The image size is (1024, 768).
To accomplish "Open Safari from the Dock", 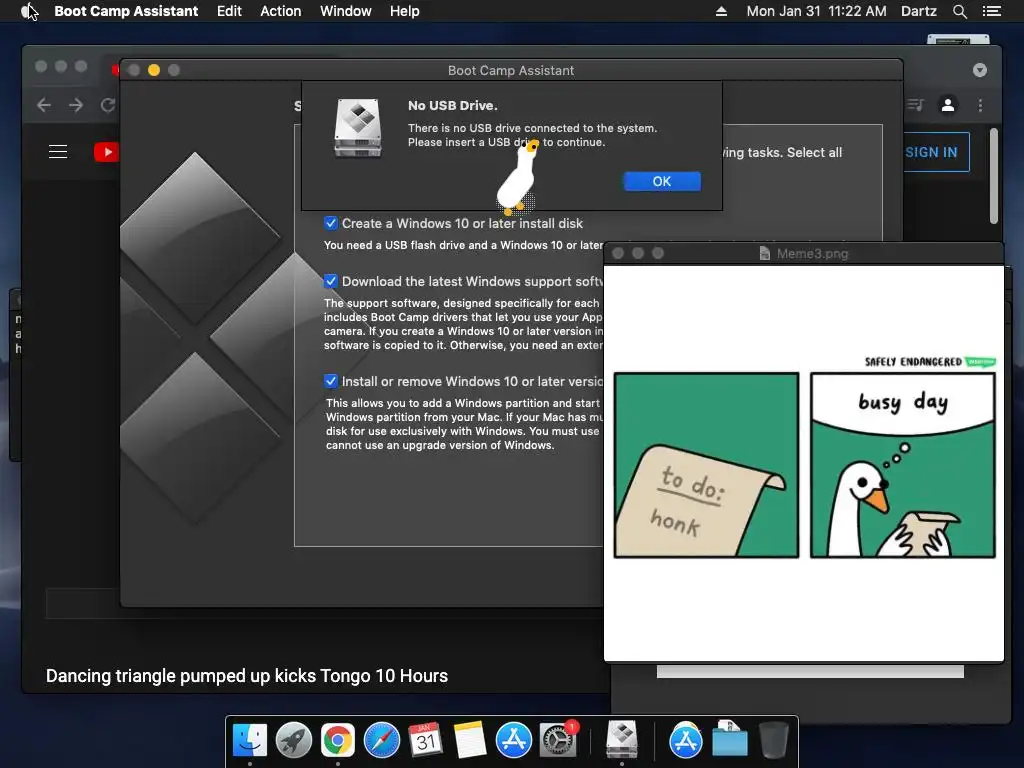I will point(382,741).
